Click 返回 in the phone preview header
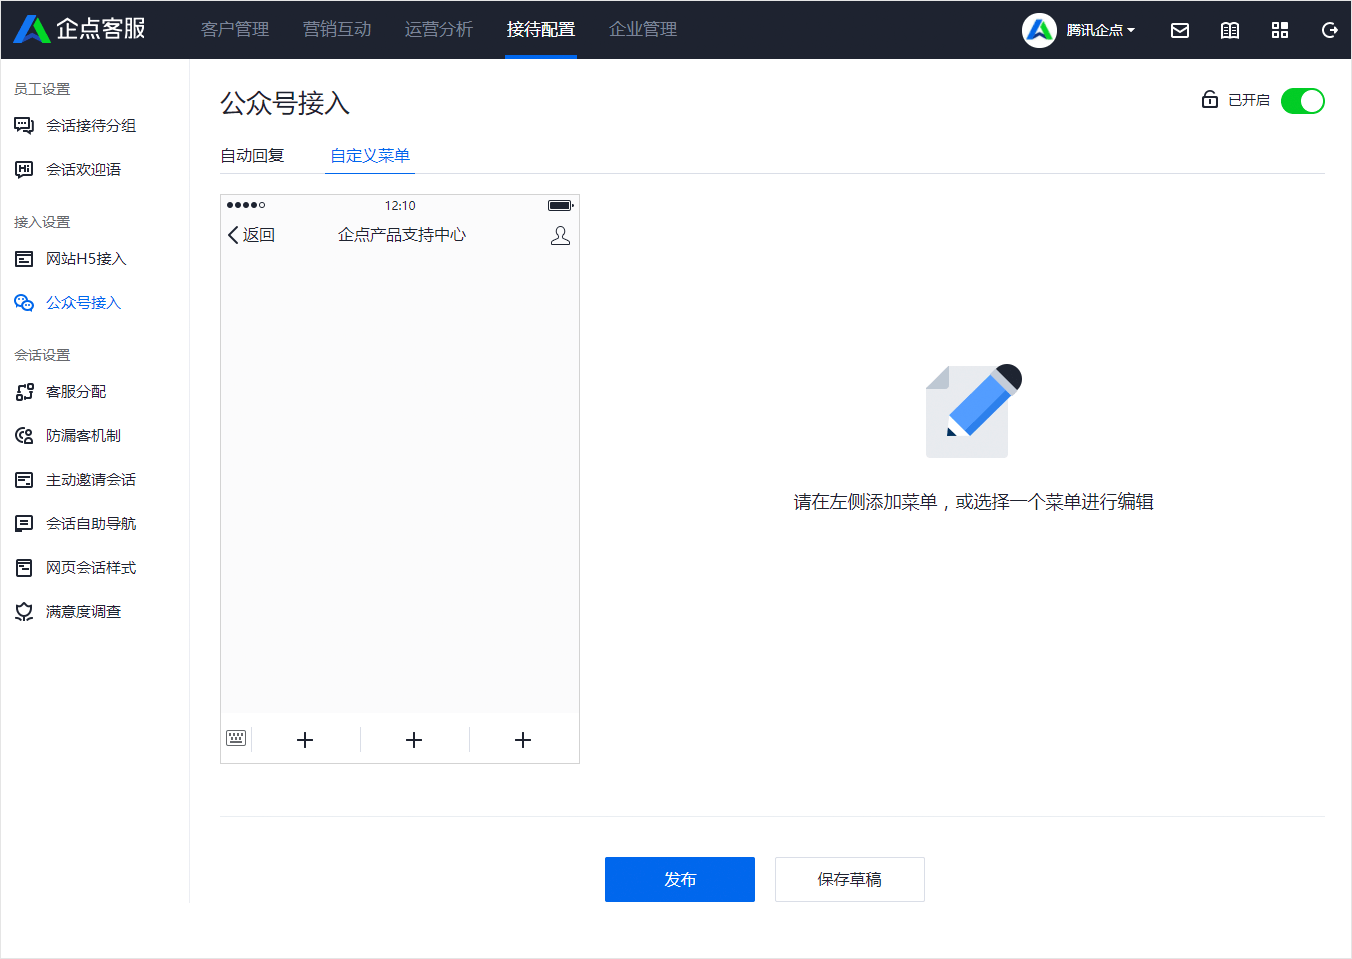 (250, 234)
